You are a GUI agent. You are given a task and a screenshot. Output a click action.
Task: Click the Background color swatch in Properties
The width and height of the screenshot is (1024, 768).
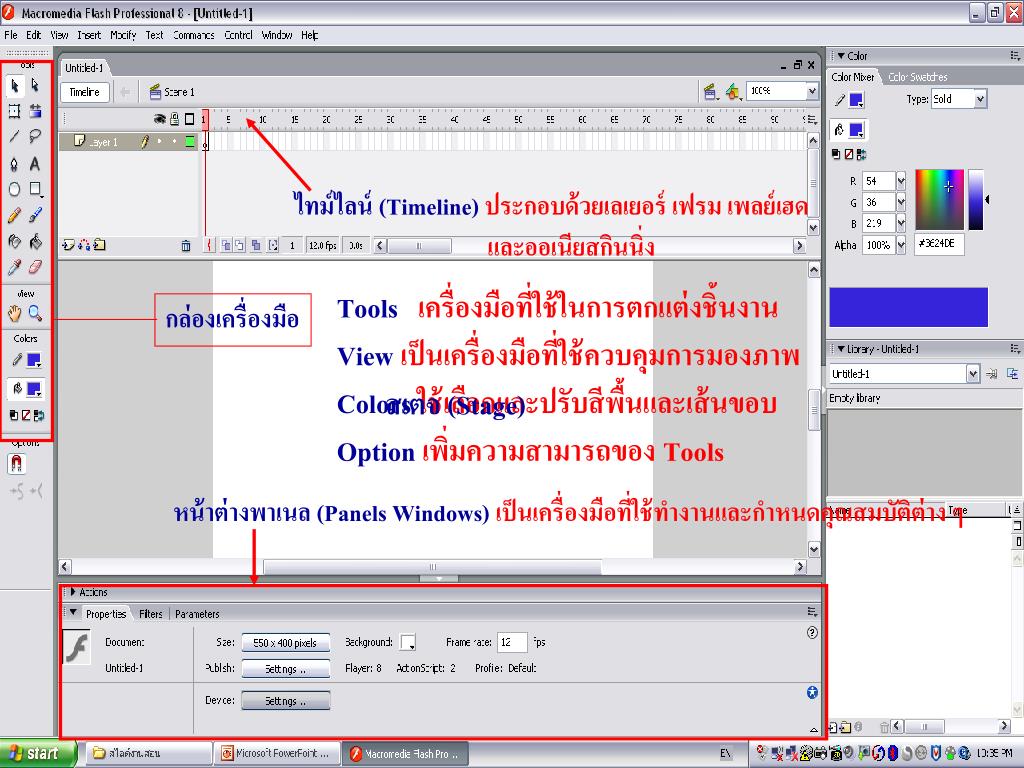point(408,643)
